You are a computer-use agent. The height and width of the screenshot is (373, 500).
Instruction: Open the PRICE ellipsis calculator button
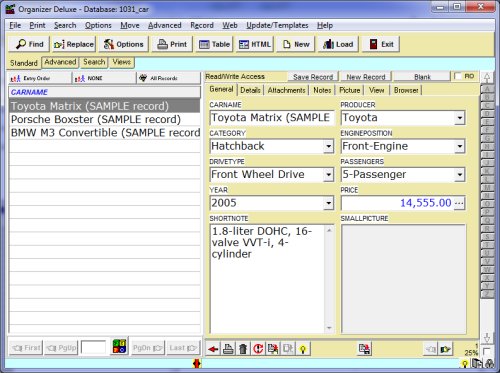click(459, 203)
